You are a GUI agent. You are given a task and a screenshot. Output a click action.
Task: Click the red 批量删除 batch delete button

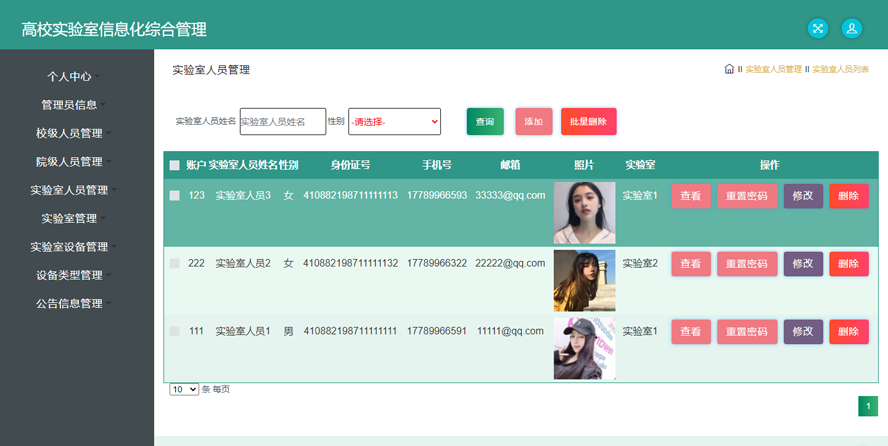pos(588,122)
